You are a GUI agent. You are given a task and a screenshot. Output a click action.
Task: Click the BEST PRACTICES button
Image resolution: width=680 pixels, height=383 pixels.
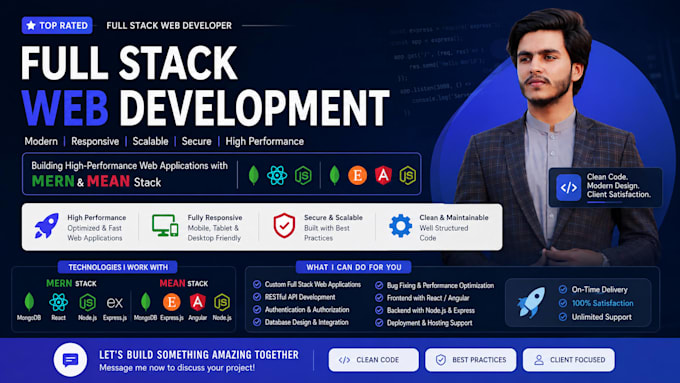point(471,360)
